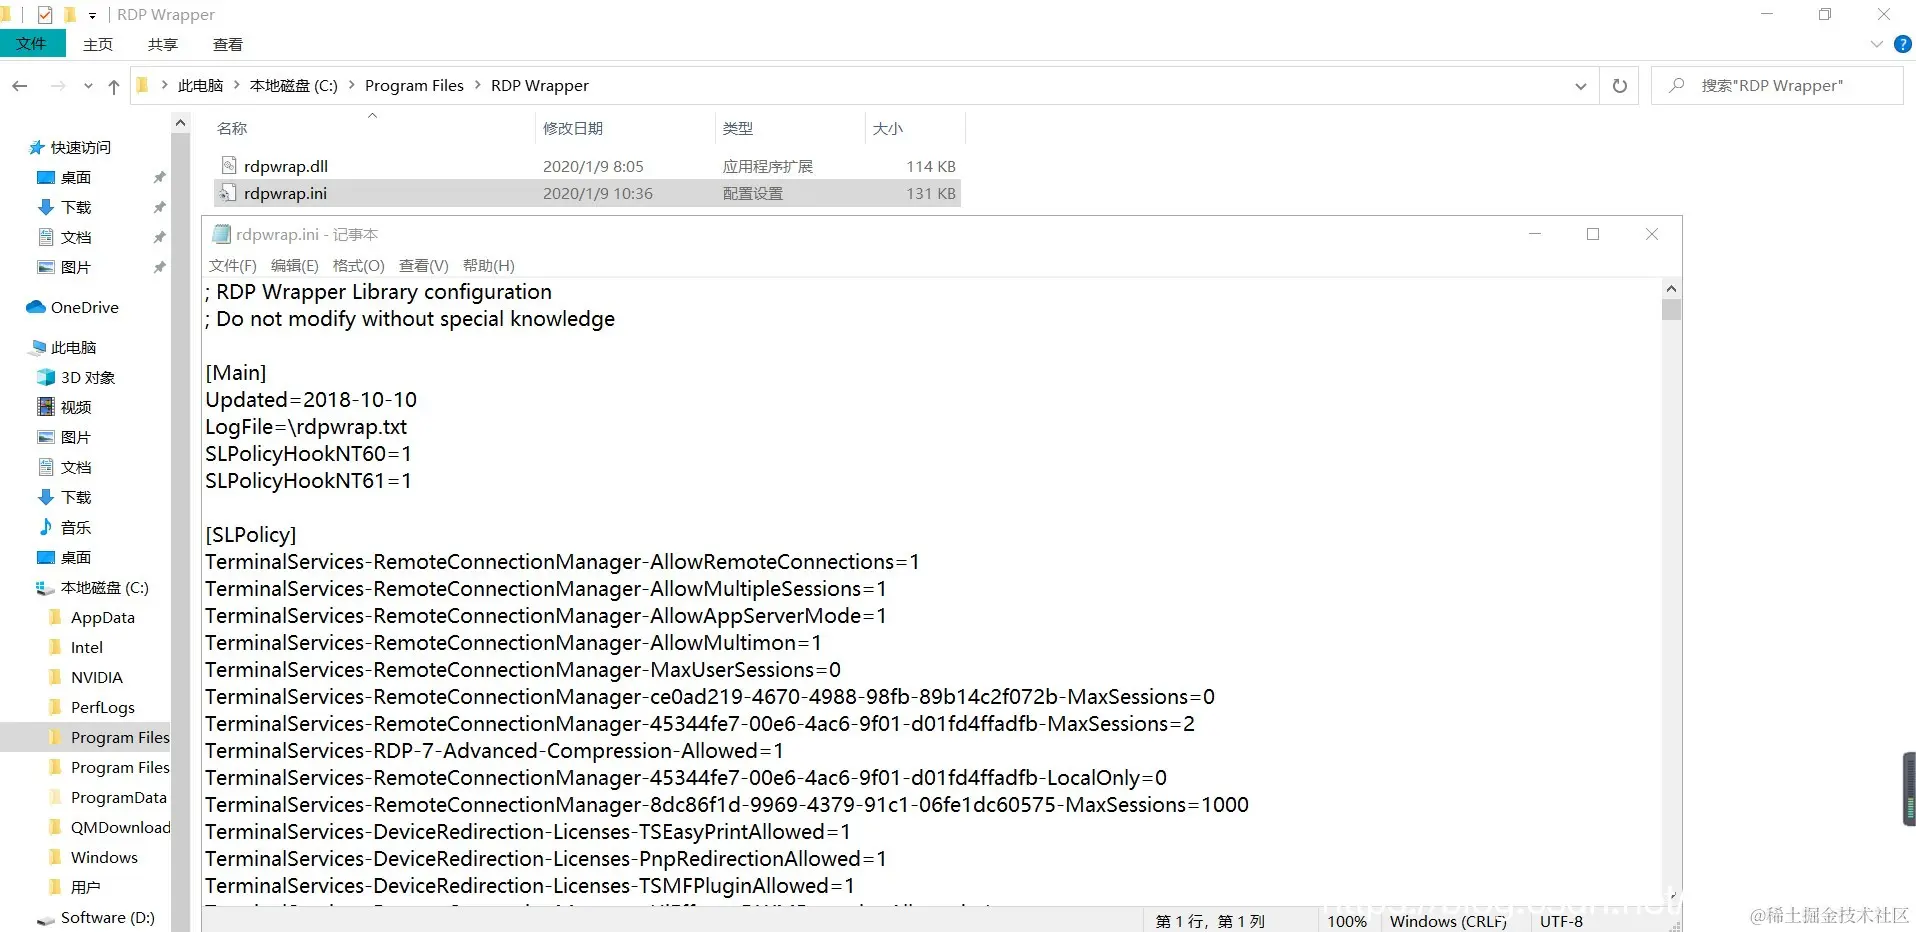Click Notepad scrollbar up arrow
The width and height of the screenshot is (1916, 932).
[x=1671, y=289]
